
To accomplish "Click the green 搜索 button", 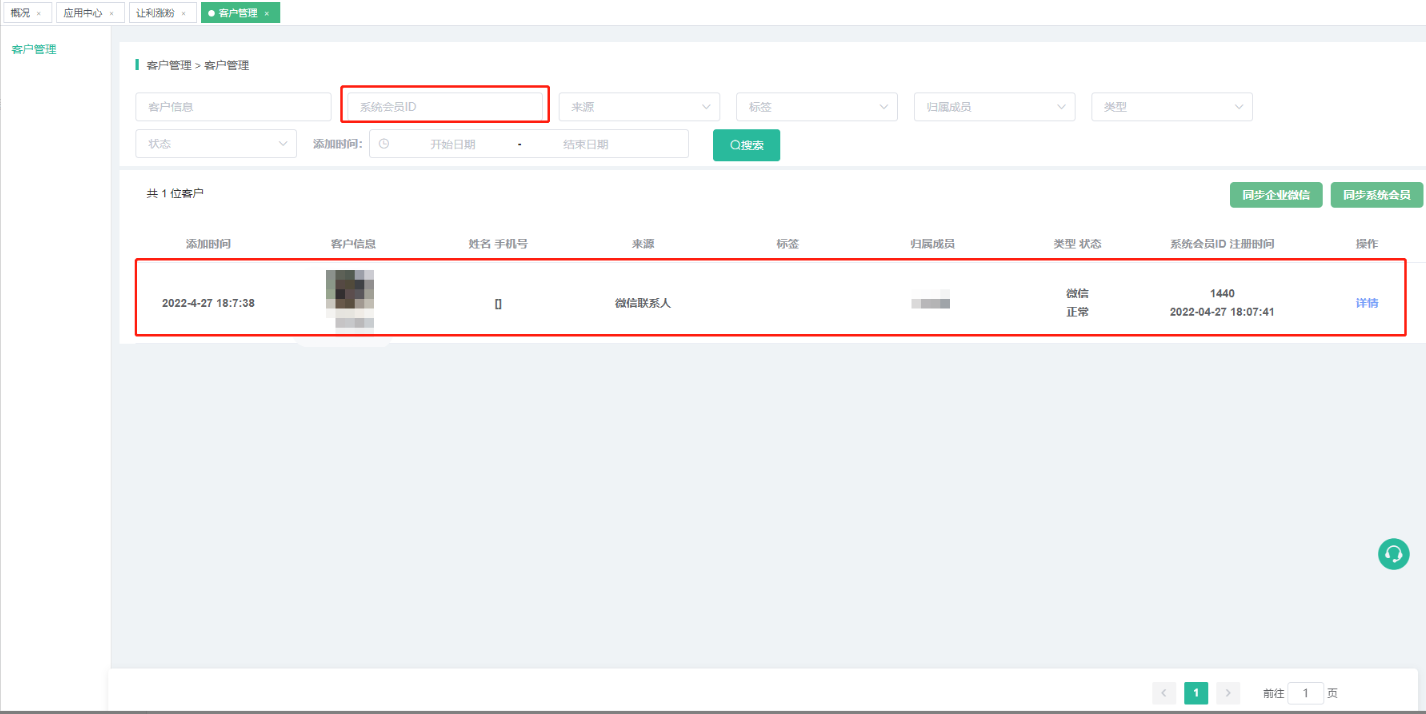I will [x=746, y=145].
